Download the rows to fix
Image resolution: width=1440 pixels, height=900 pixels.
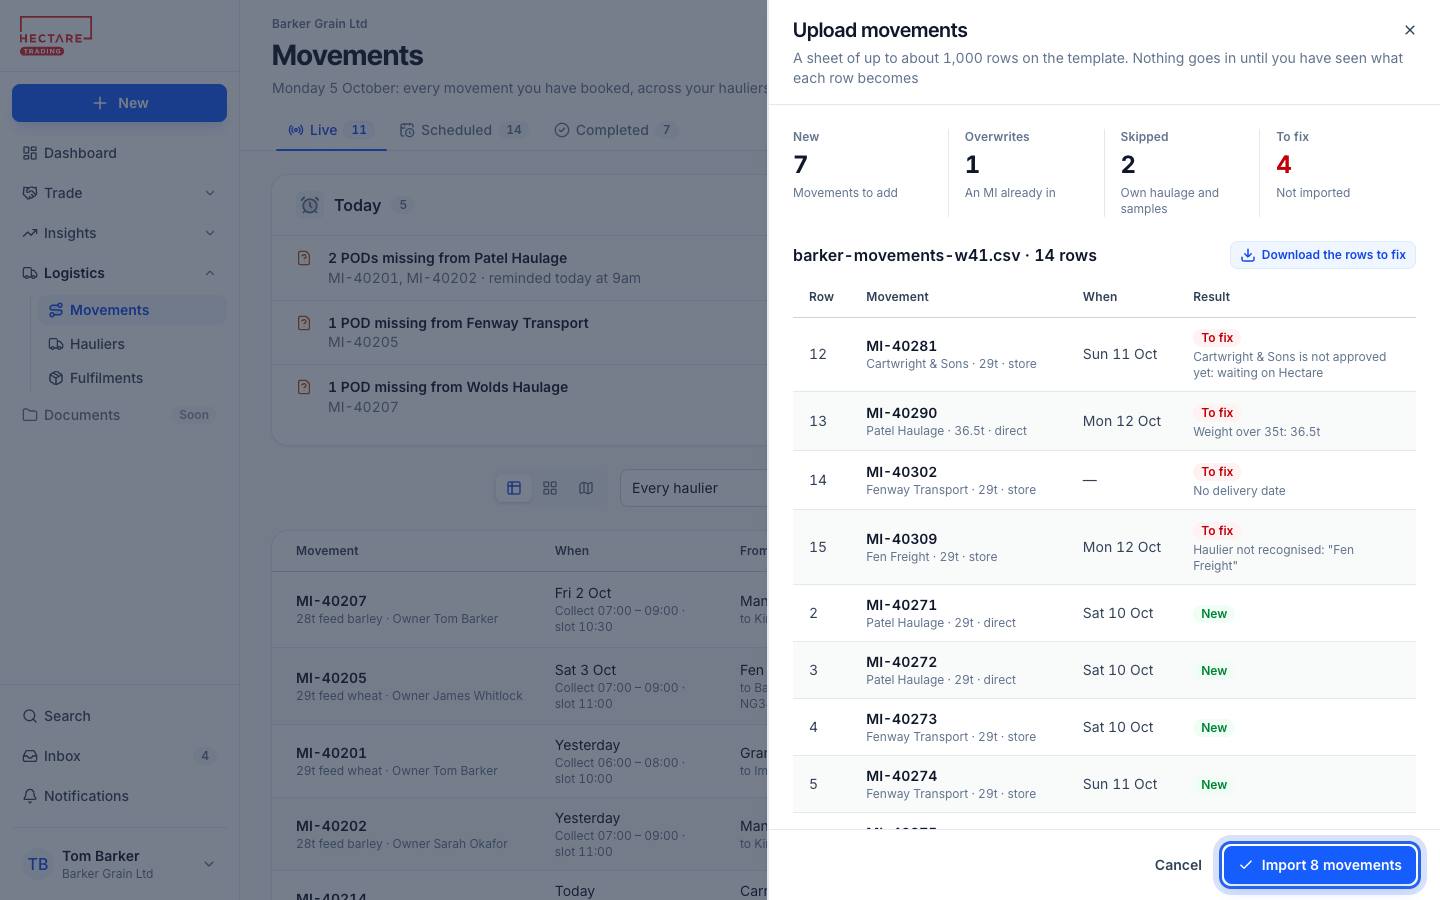click(1323, 255)
